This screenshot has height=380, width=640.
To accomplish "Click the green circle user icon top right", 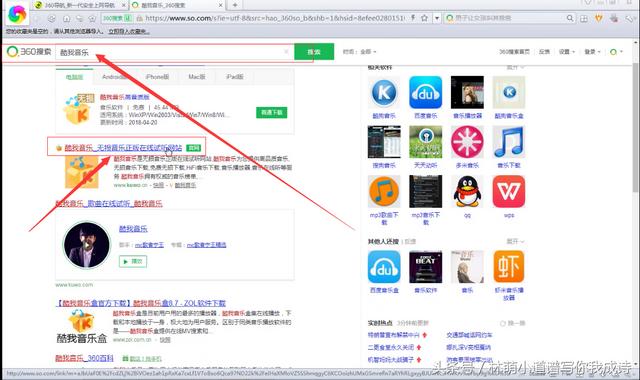I will tap(613, 52).
